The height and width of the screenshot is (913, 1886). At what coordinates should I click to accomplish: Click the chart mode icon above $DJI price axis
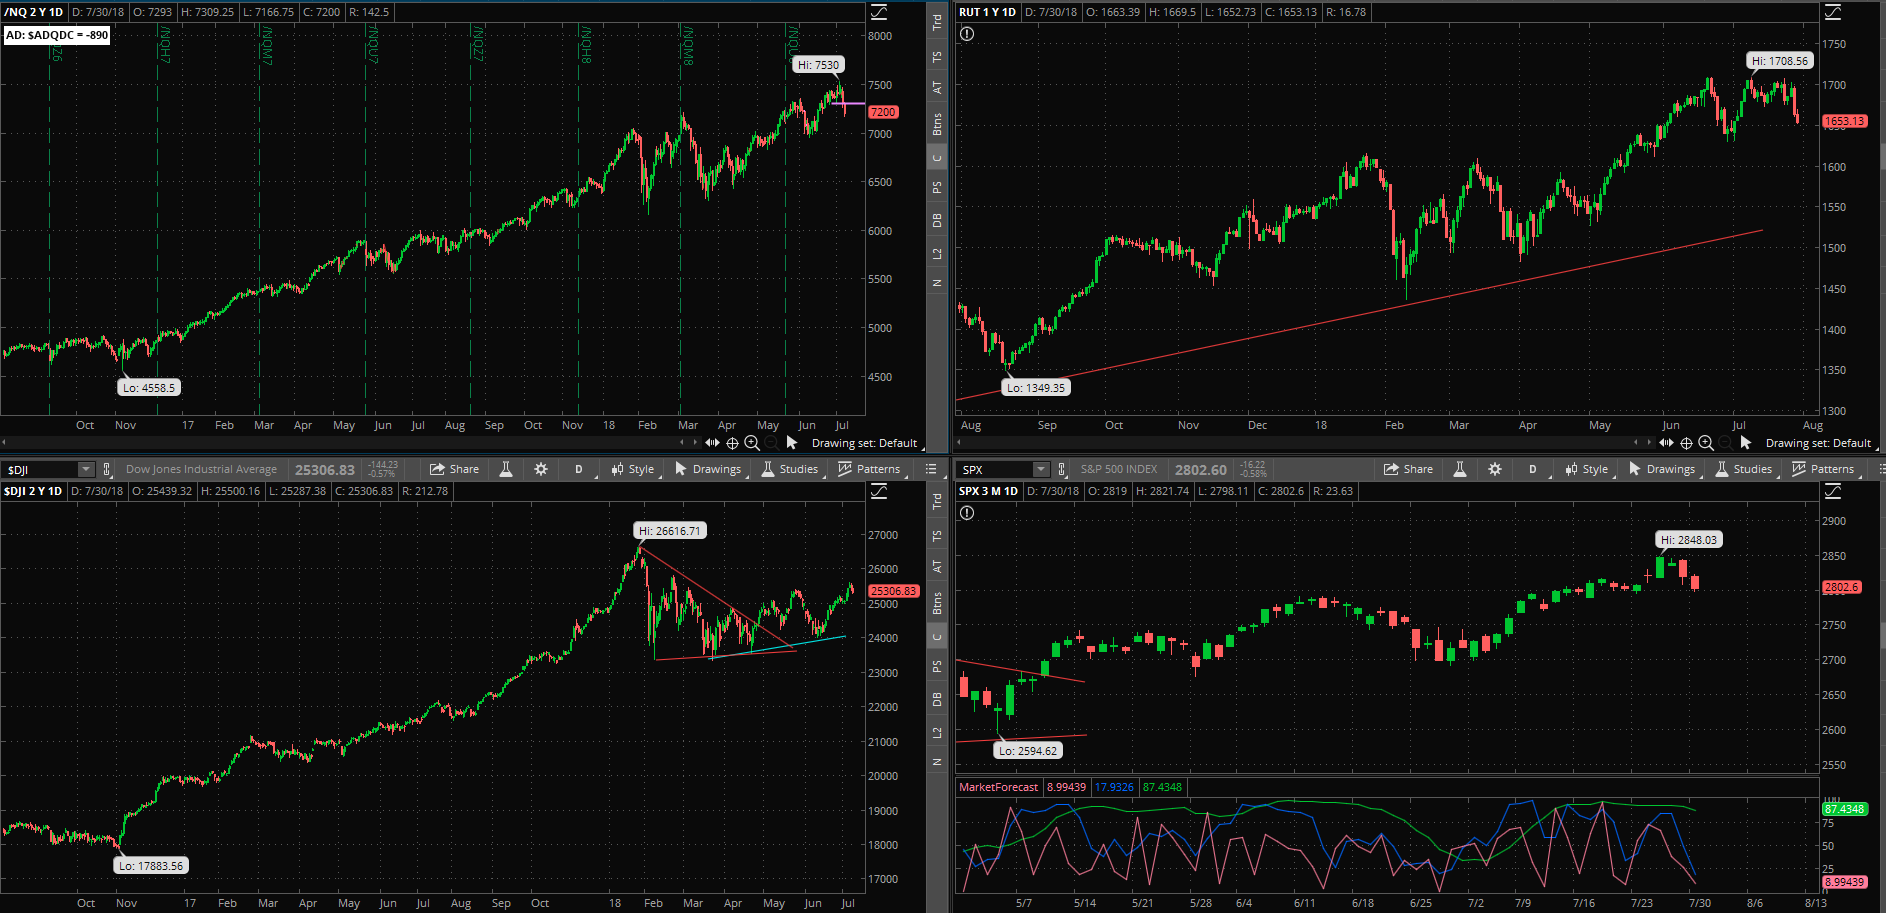click(x=879, y=491)
